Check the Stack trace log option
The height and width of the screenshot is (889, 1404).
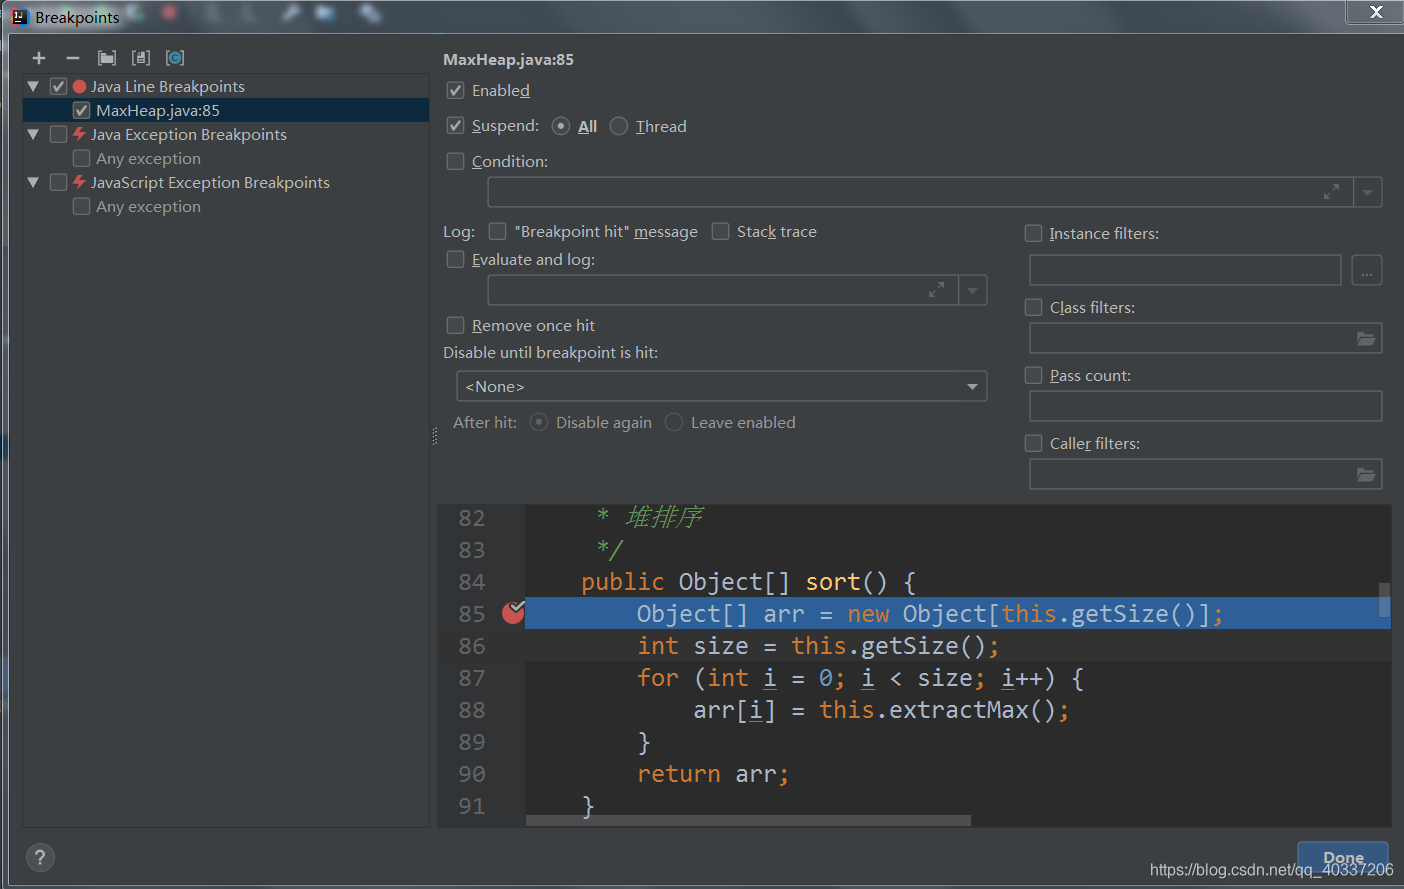coord(721,231)
